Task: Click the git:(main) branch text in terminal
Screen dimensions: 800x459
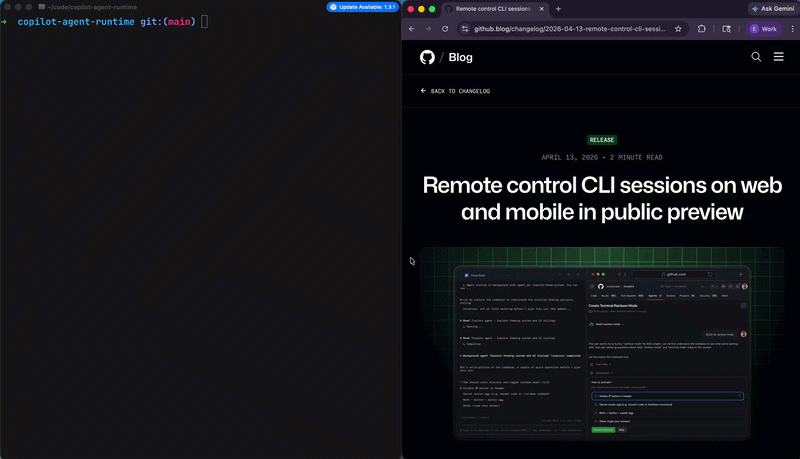Action: (168, 22)
